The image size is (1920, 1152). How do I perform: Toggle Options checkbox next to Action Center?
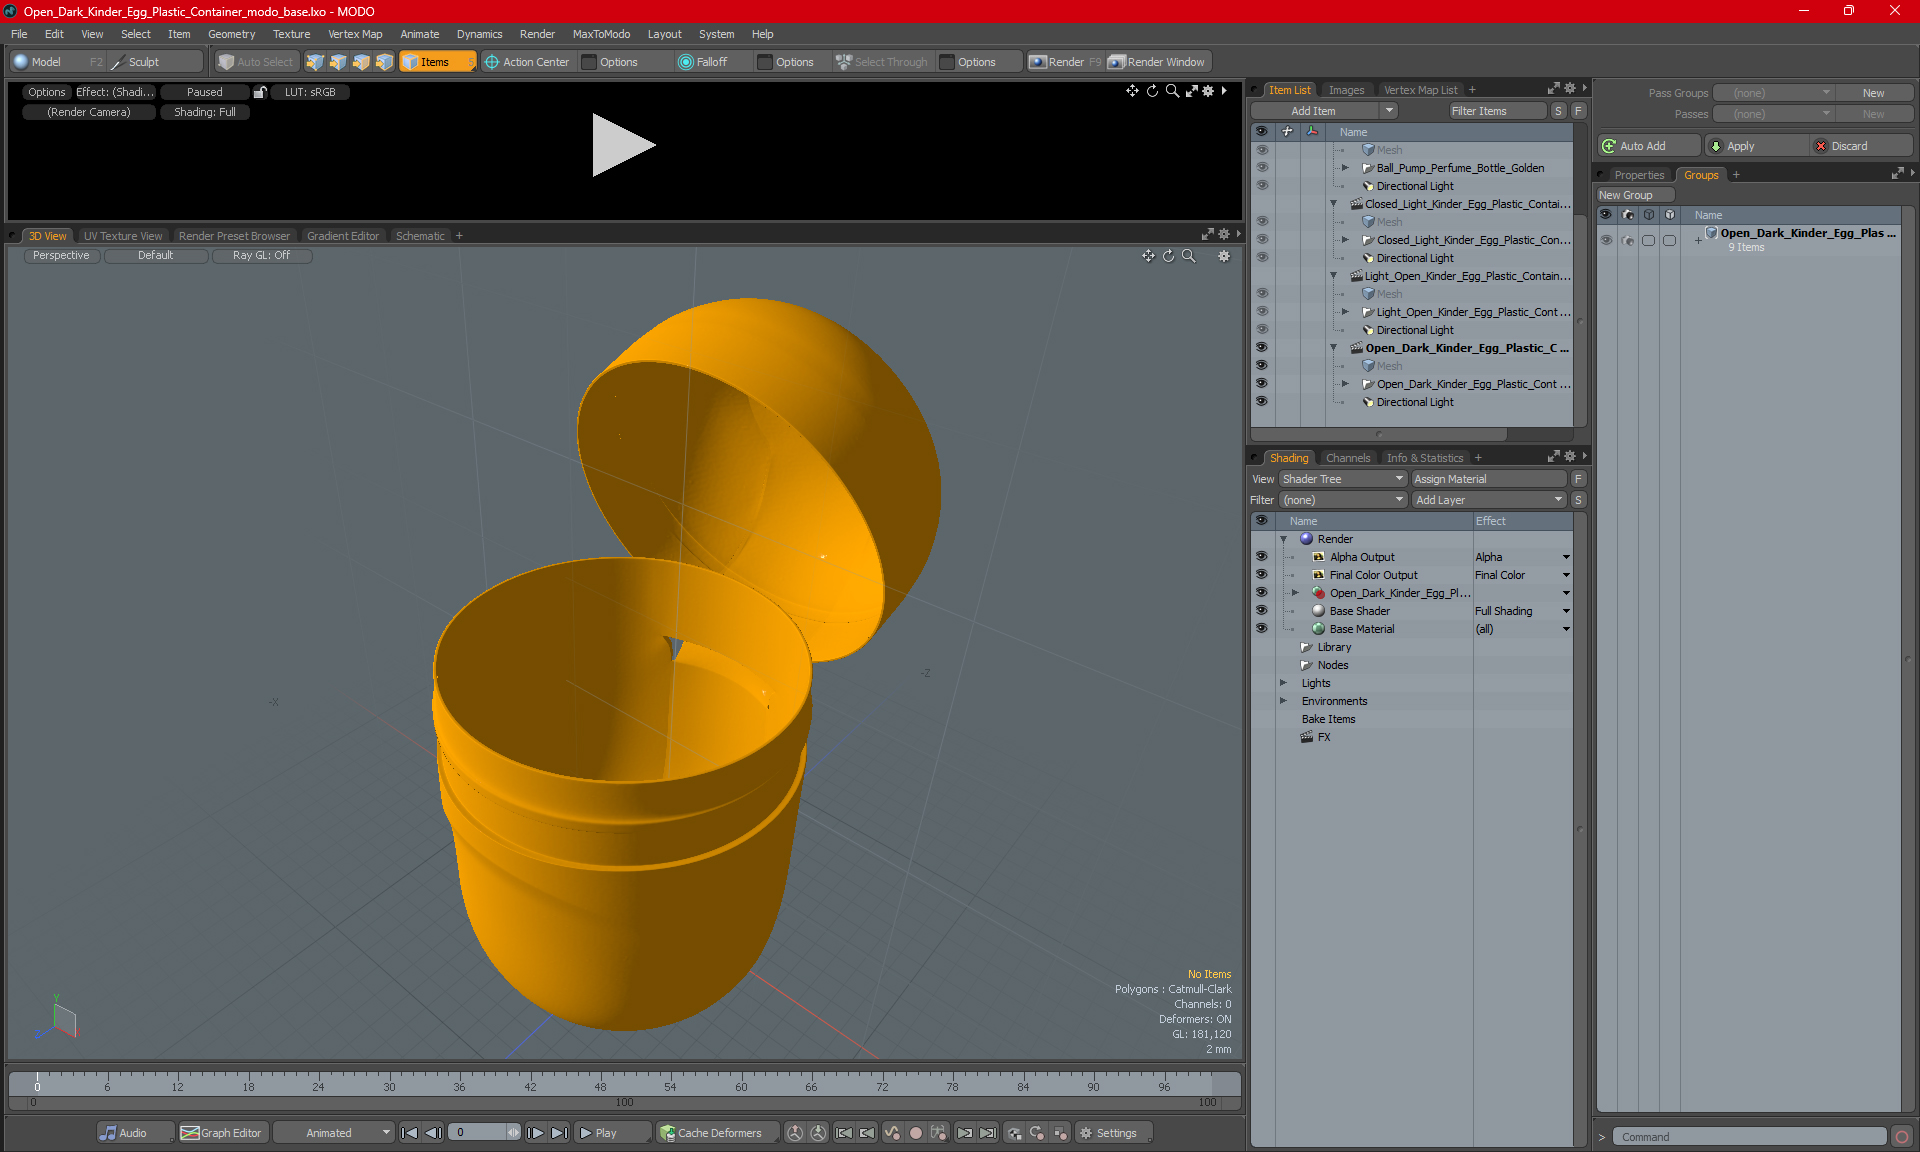(x=589, y=62)
